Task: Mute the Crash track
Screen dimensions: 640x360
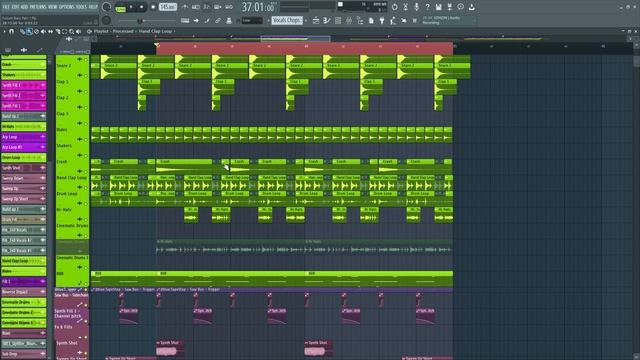Action: (86, 172)
